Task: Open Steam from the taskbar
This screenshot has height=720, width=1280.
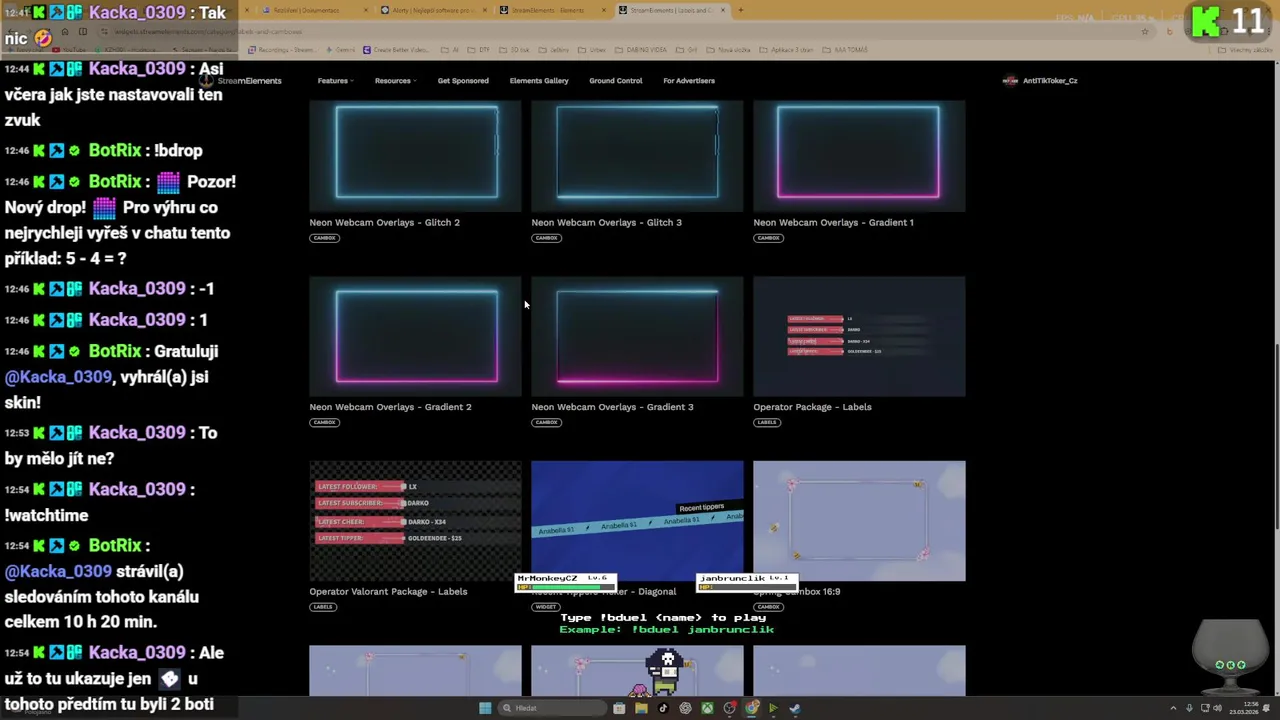Action: (795, 708)
